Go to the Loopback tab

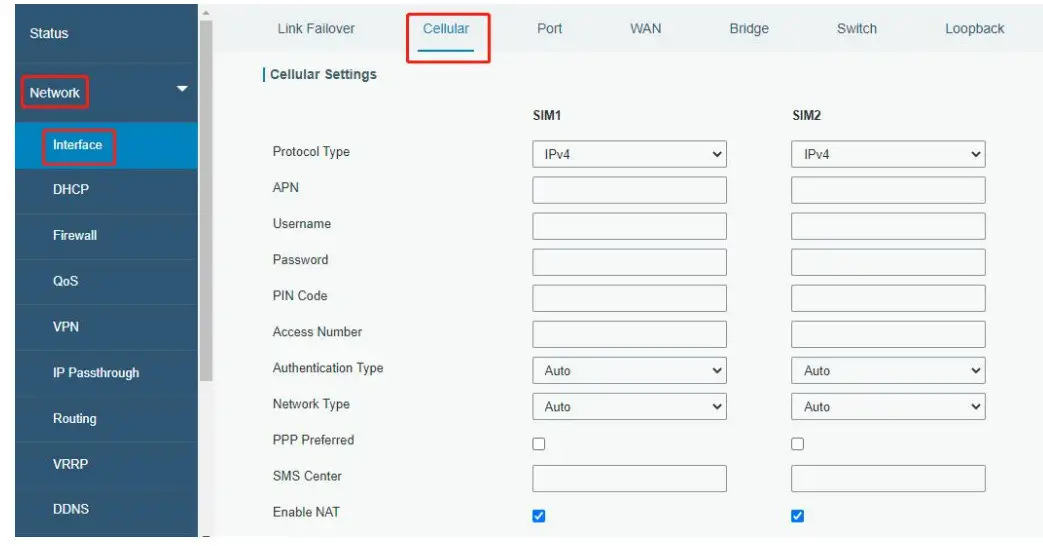[974, 29]
